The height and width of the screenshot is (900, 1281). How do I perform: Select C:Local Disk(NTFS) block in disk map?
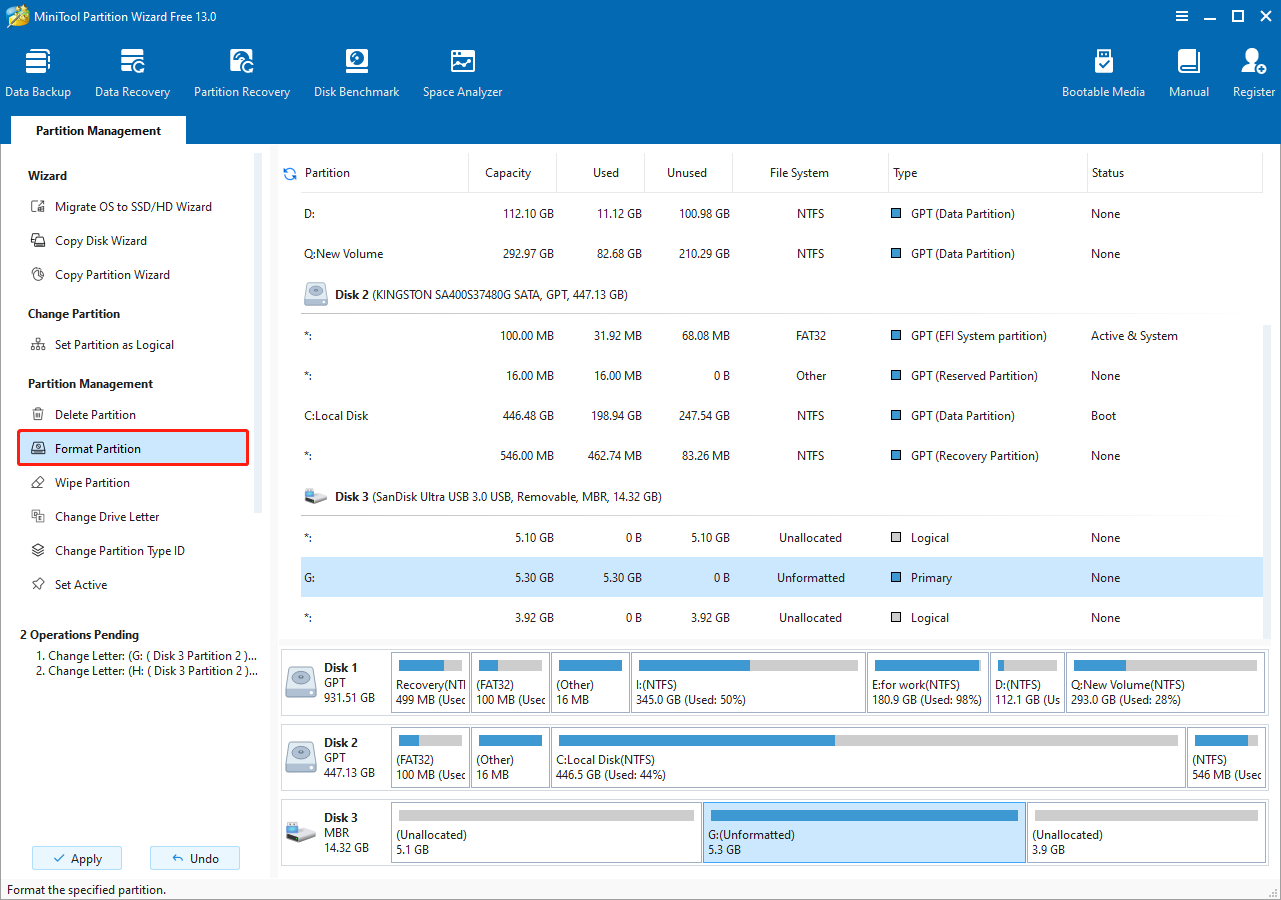pos(868,757)
